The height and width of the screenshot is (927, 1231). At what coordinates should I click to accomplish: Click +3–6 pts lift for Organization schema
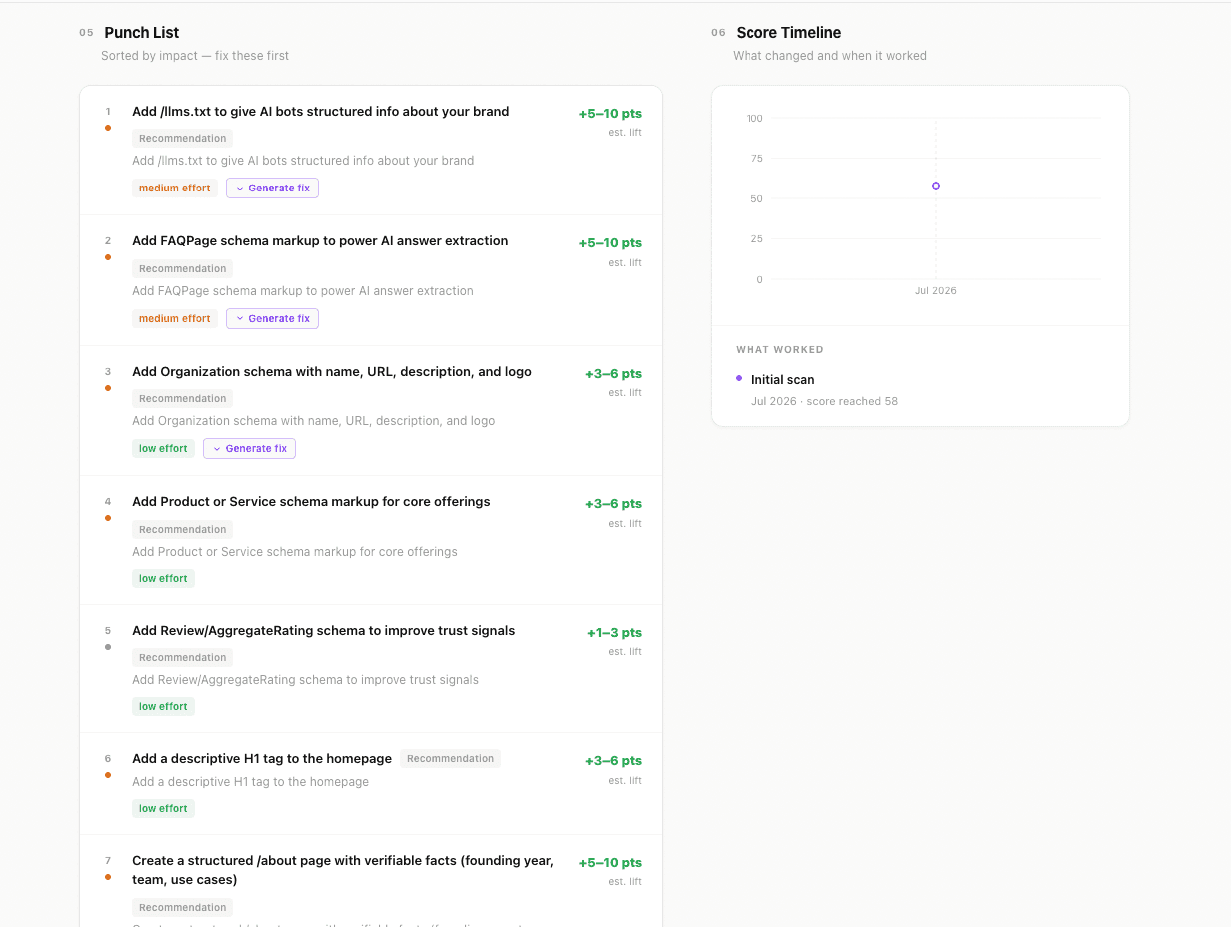pyautogui.click(x=613, y=374)
